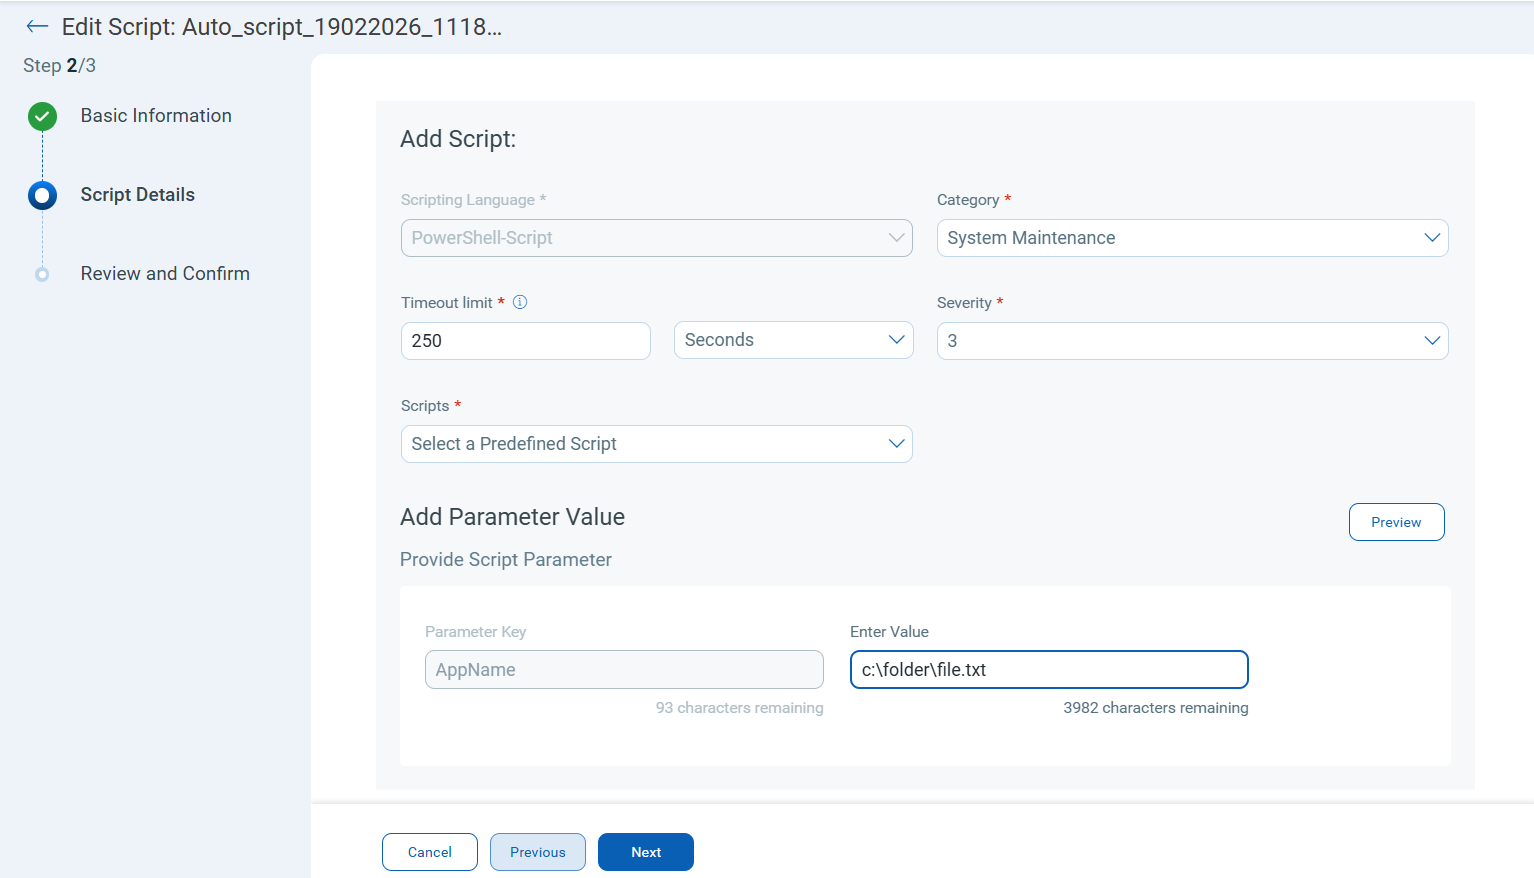Image resolution: width=1534 pixels, height=878 pixels.
Task: Click the Enter Value text field
Action: point(1048,670)
